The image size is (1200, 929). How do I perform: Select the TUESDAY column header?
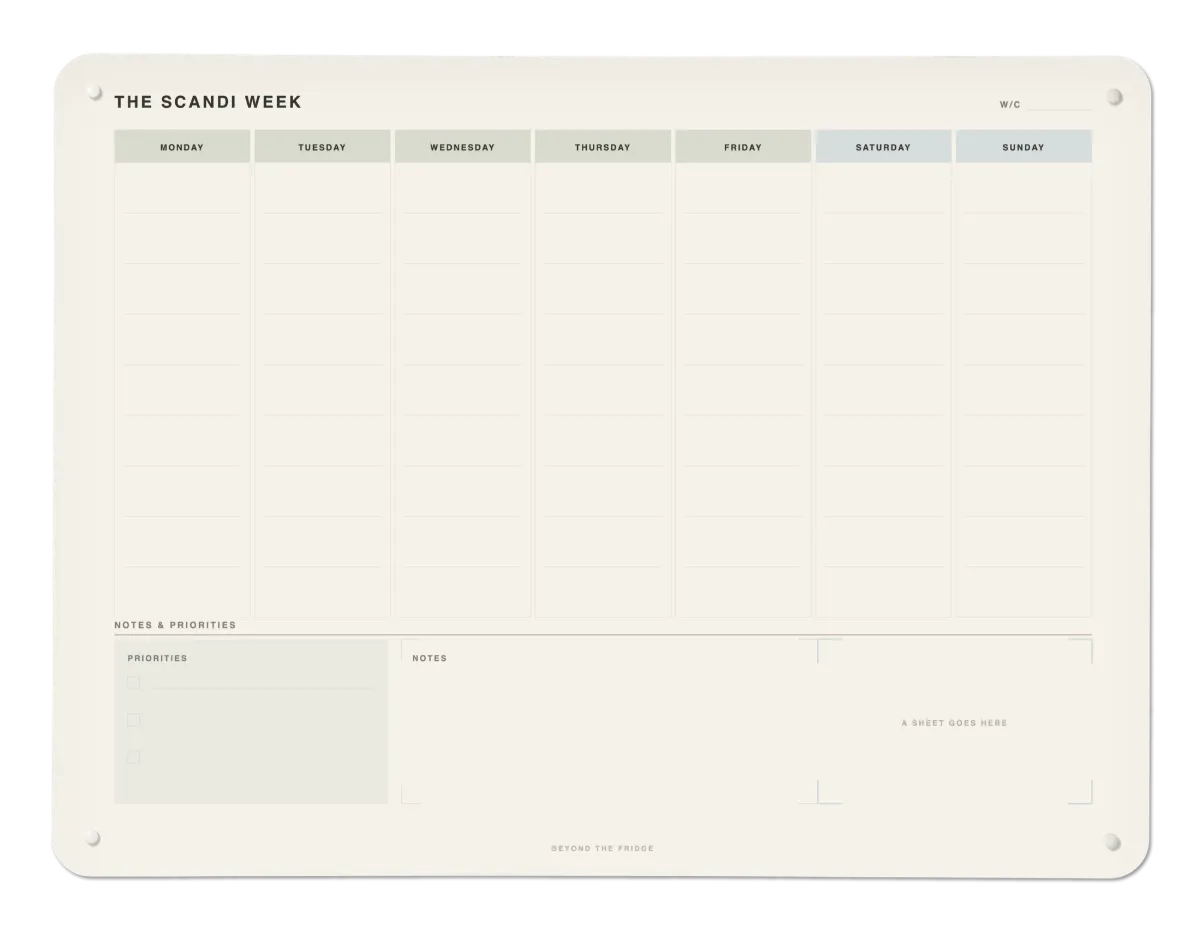click(322, 147)
